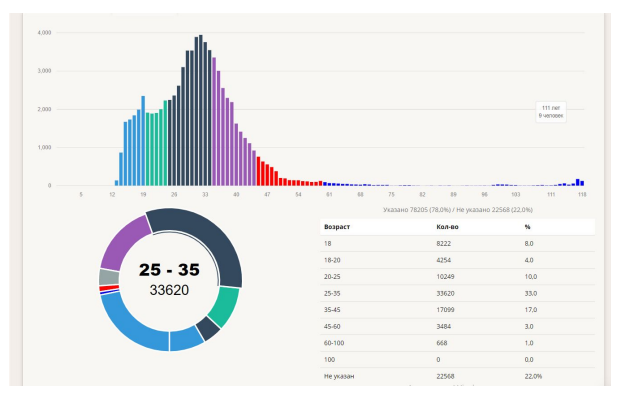Click the tallest purple histogram bar
Viewport: 623px width, 405px height.
coord(214,122)
